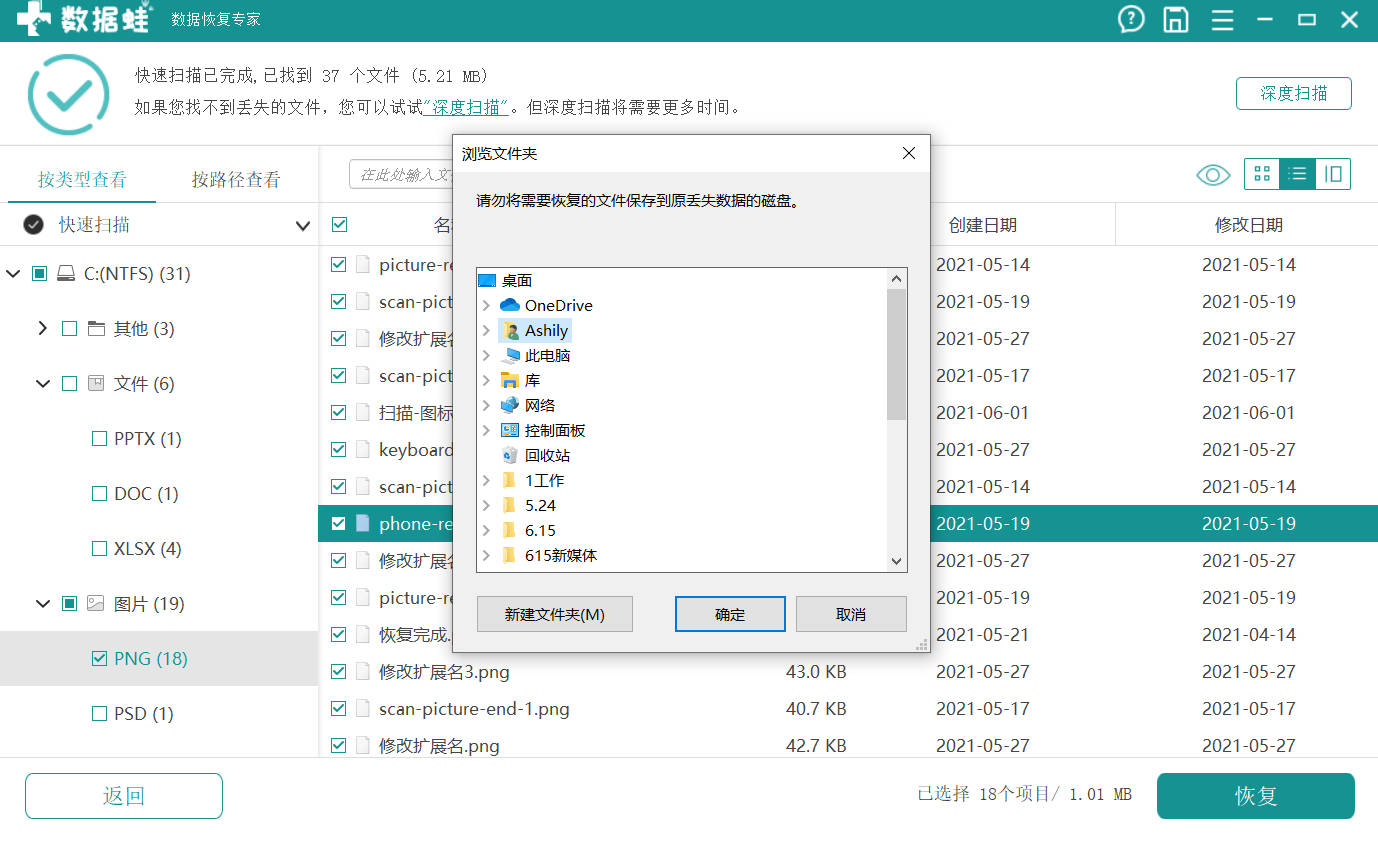The height and width of the screenshot is (845, 1378).
Task: Enable the PSD (1) checkbox
Action: click(x=98, y=713)
